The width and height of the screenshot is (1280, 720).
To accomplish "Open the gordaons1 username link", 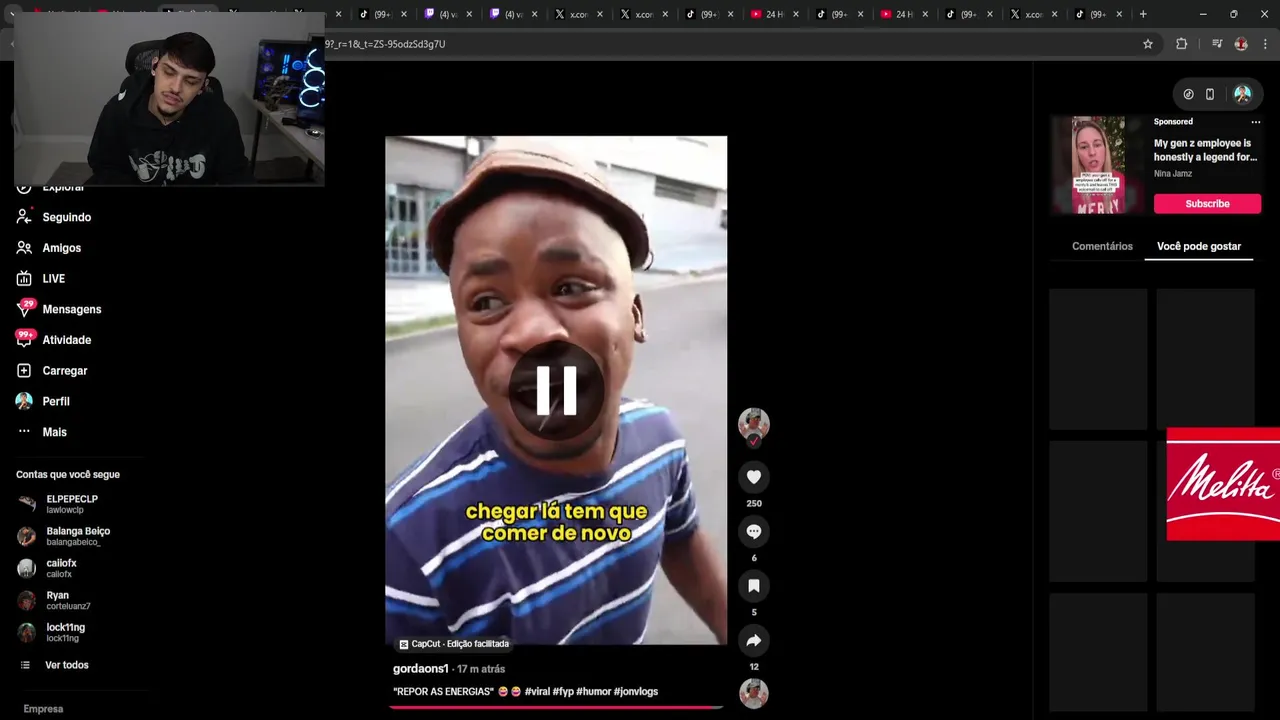I will (421, 669).
